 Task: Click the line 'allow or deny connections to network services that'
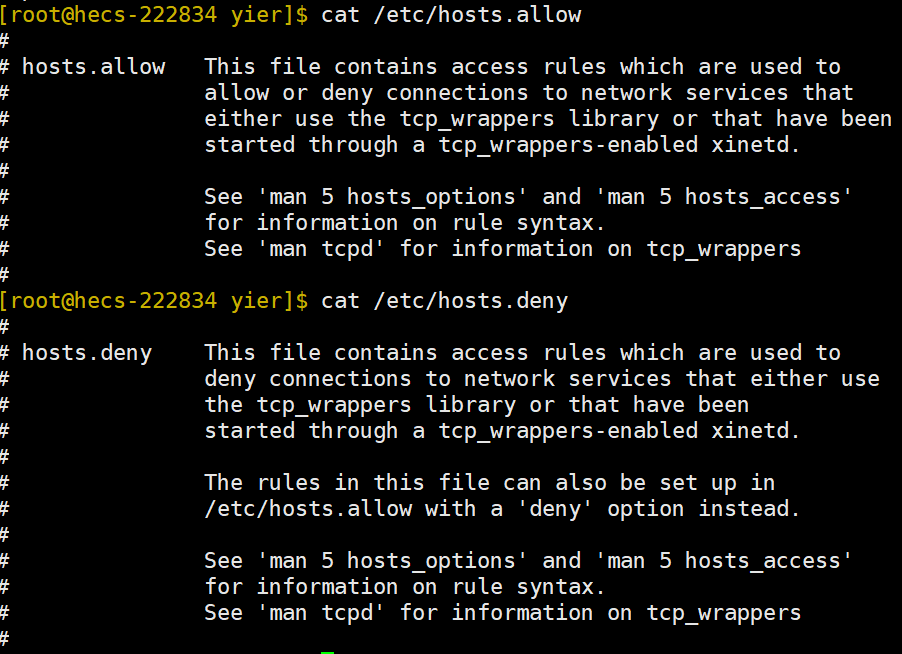(x=529, y=93)
